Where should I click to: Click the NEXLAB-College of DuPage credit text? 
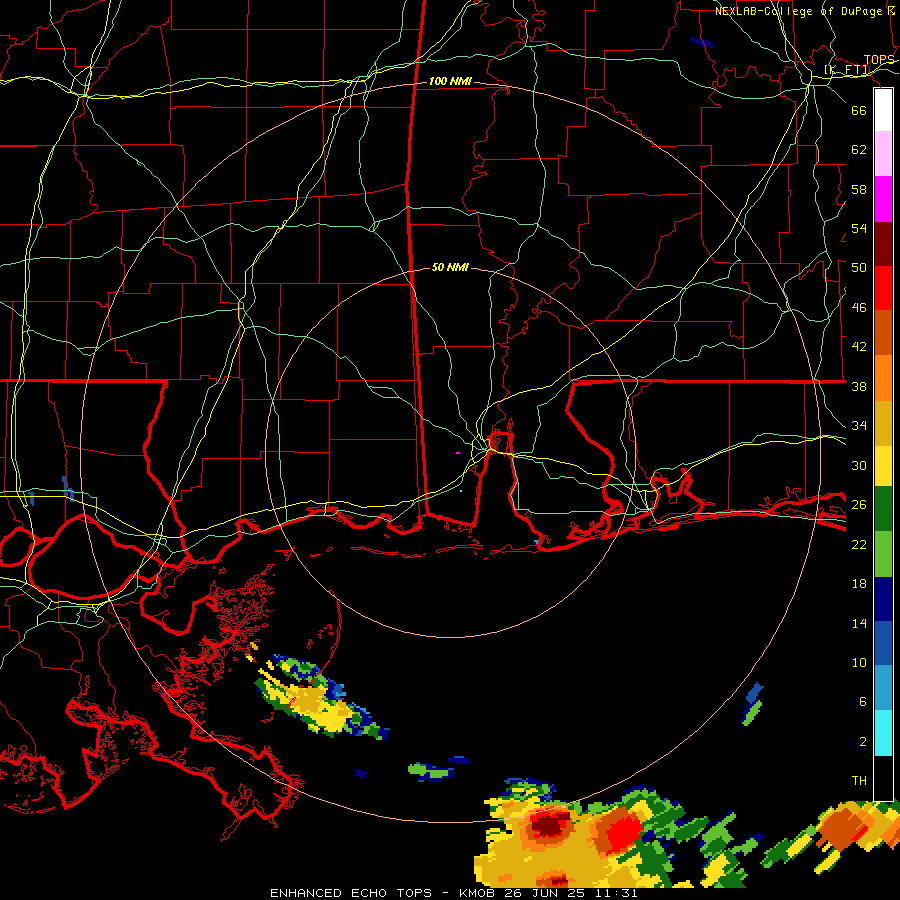click(x=805, y=11)
